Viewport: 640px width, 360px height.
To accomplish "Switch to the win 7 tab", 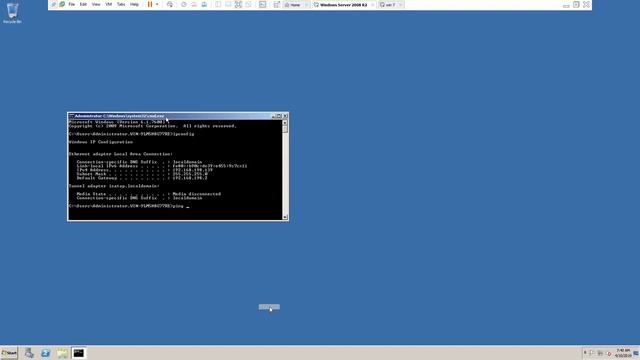I will point(390,4).
